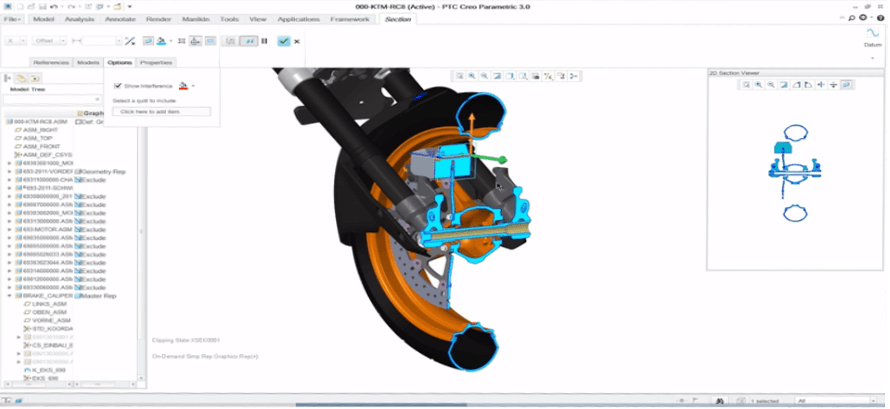Screen dimensions: 890x409
Task: Go to the Render ribbon tab
Action: (x=159, y=19)
